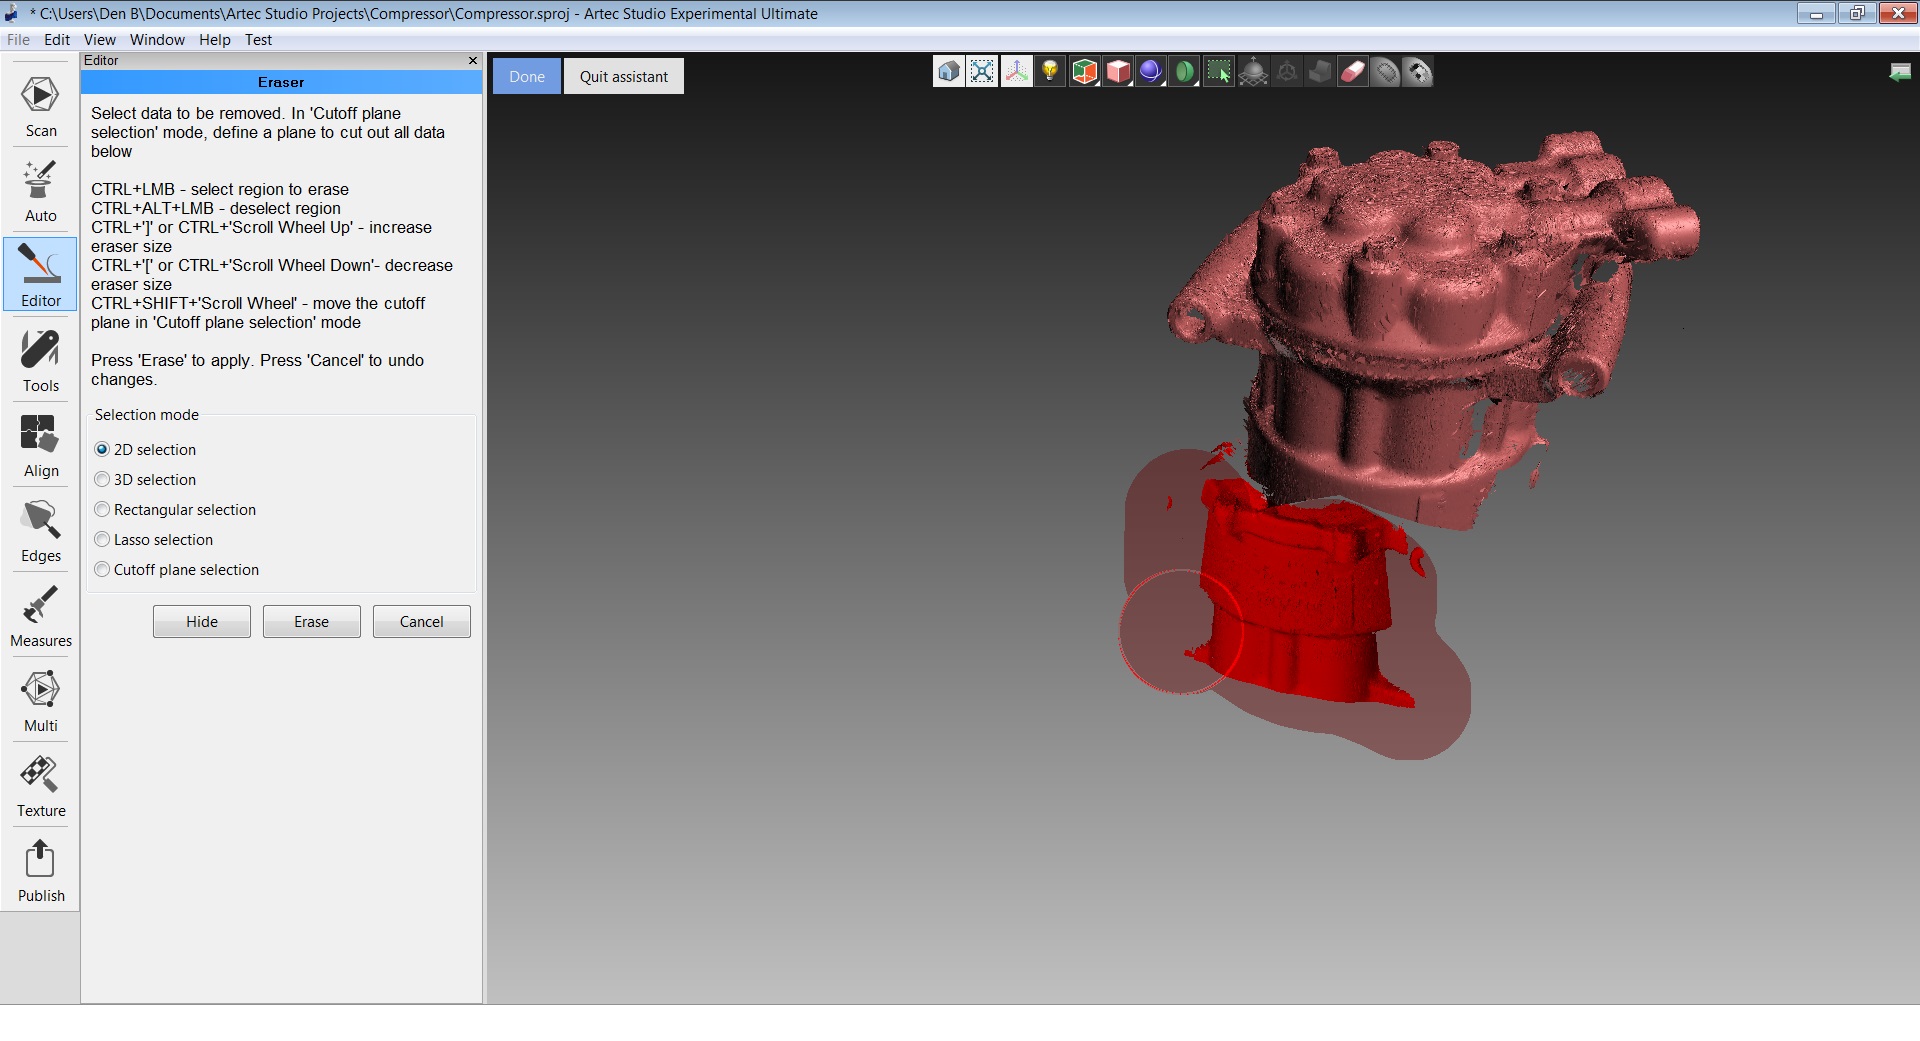The height and width of the screenshot is (1041, 1920).
Task: Close the Editor panel
Action: [473, 61]
